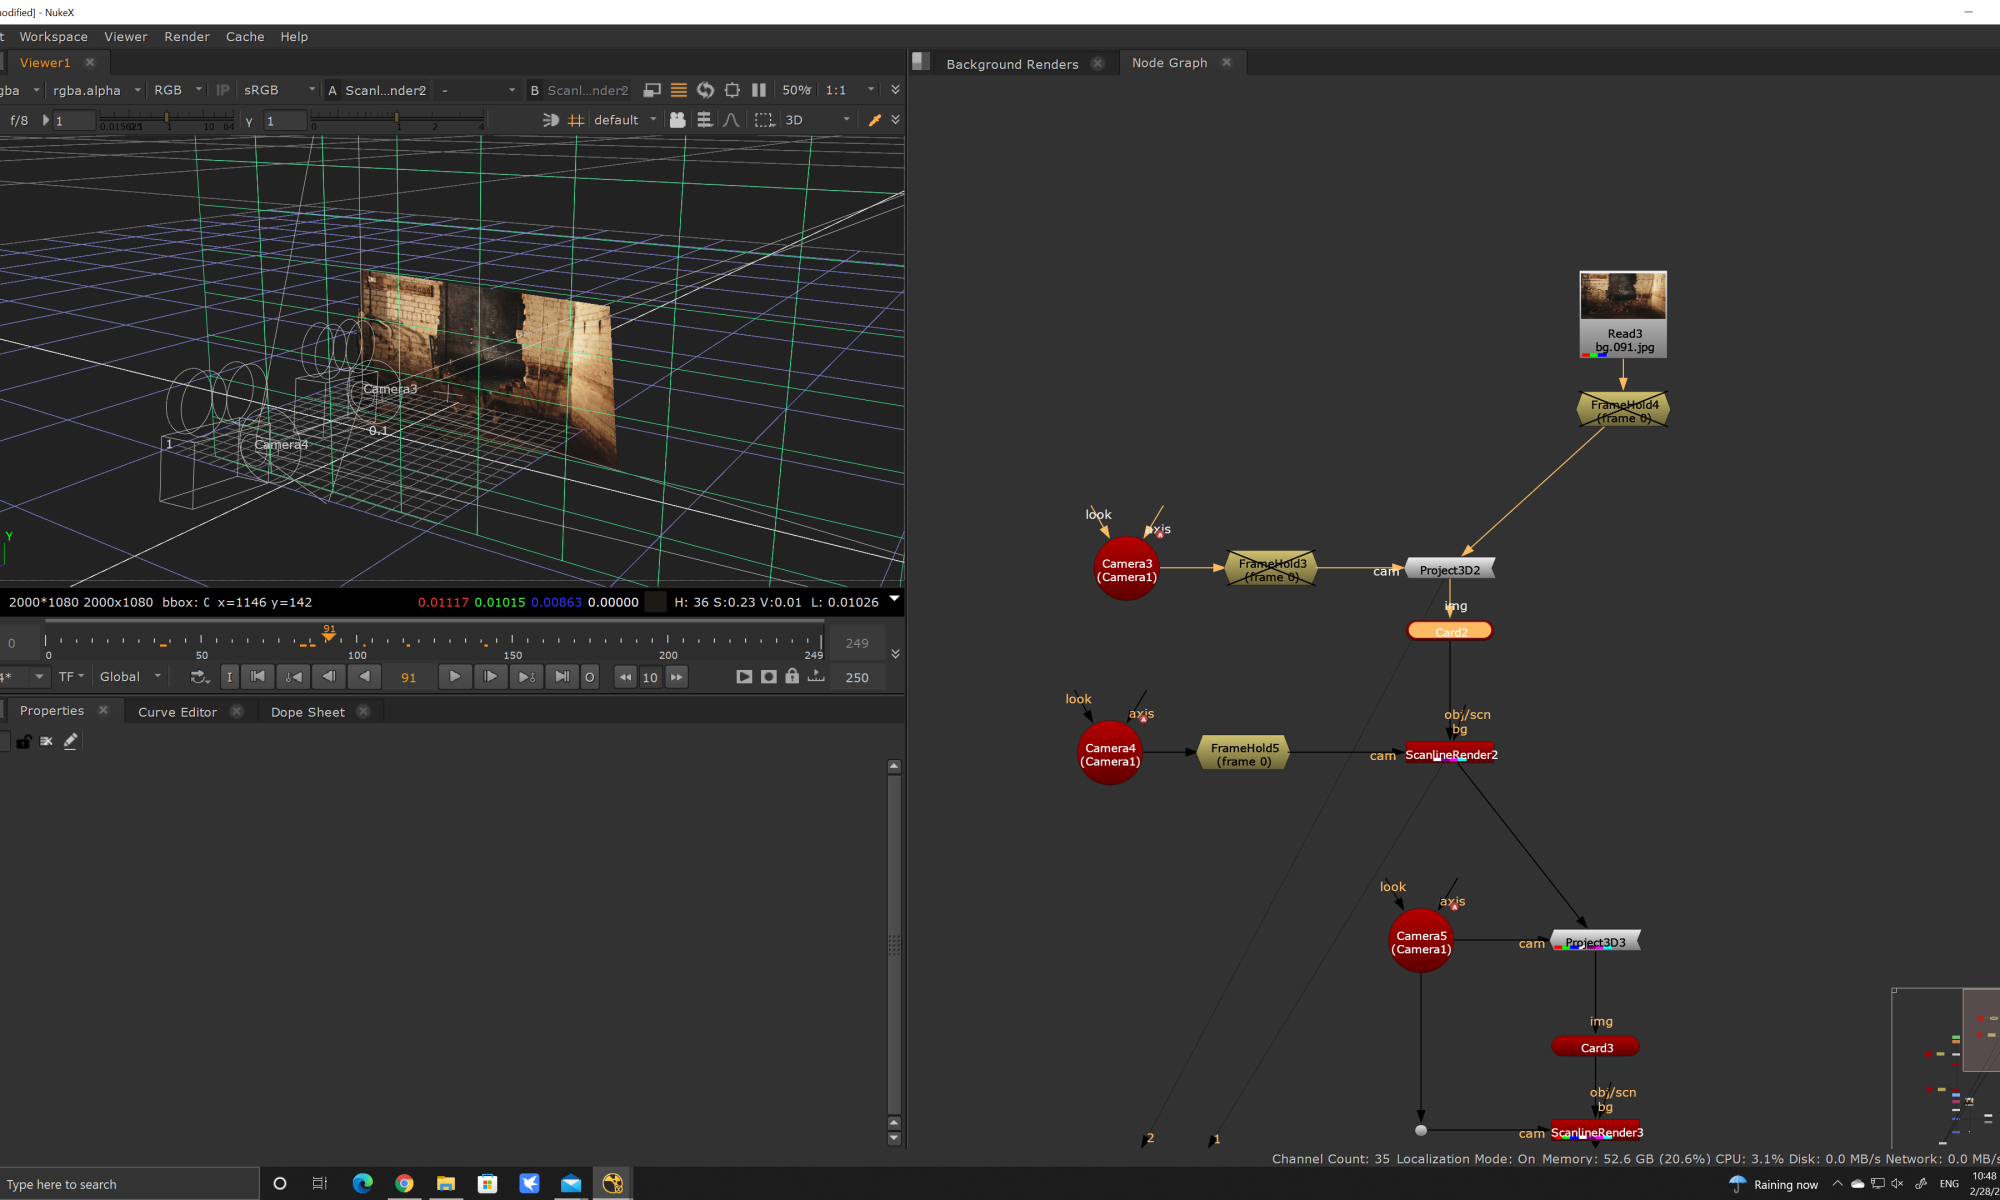Select the ScanlineRender2 node
This screenshot has width=2000, height=1200.
(x=1450, y=754)
